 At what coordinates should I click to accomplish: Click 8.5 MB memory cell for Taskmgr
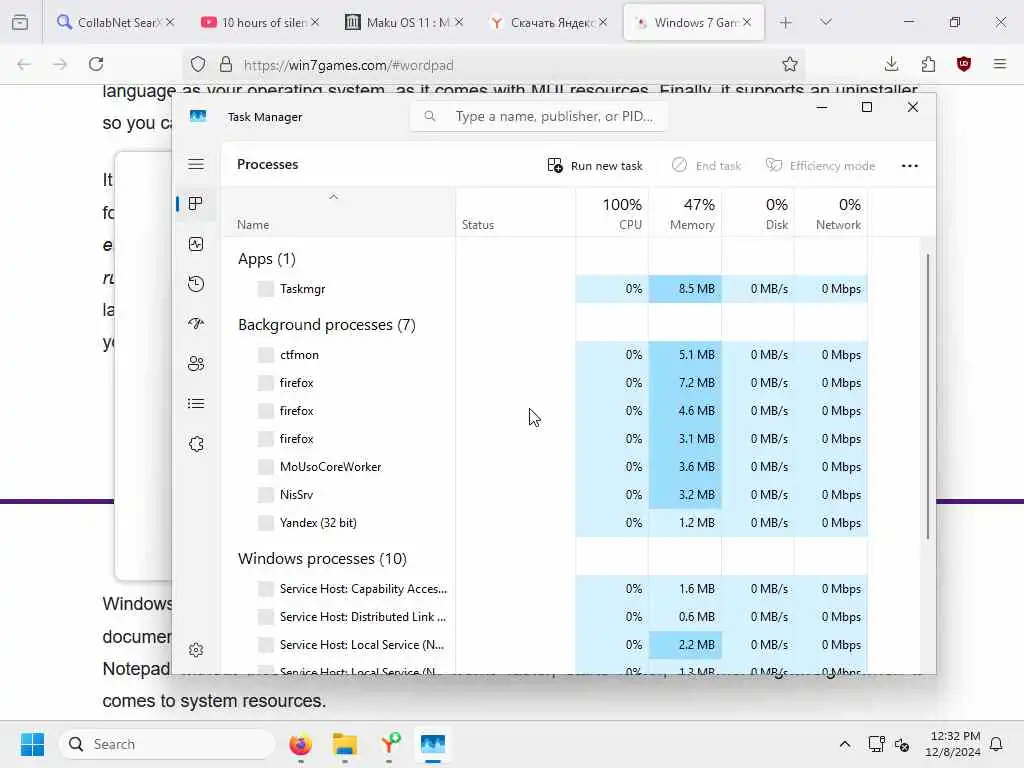(685, 289)
